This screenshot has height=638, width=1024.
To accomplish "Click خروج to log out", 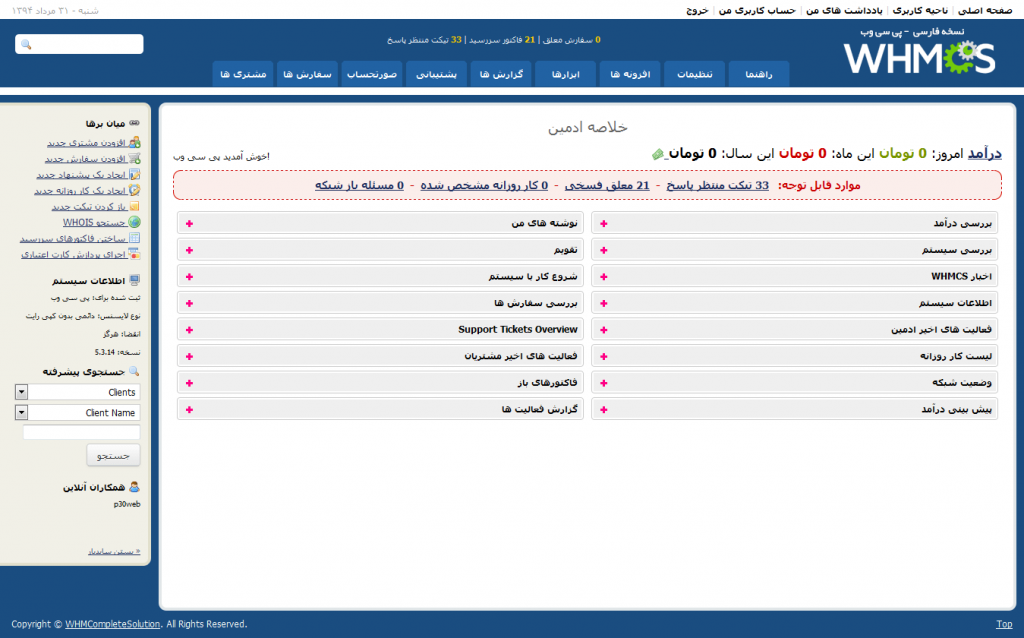I will click(x=697, y=10).
